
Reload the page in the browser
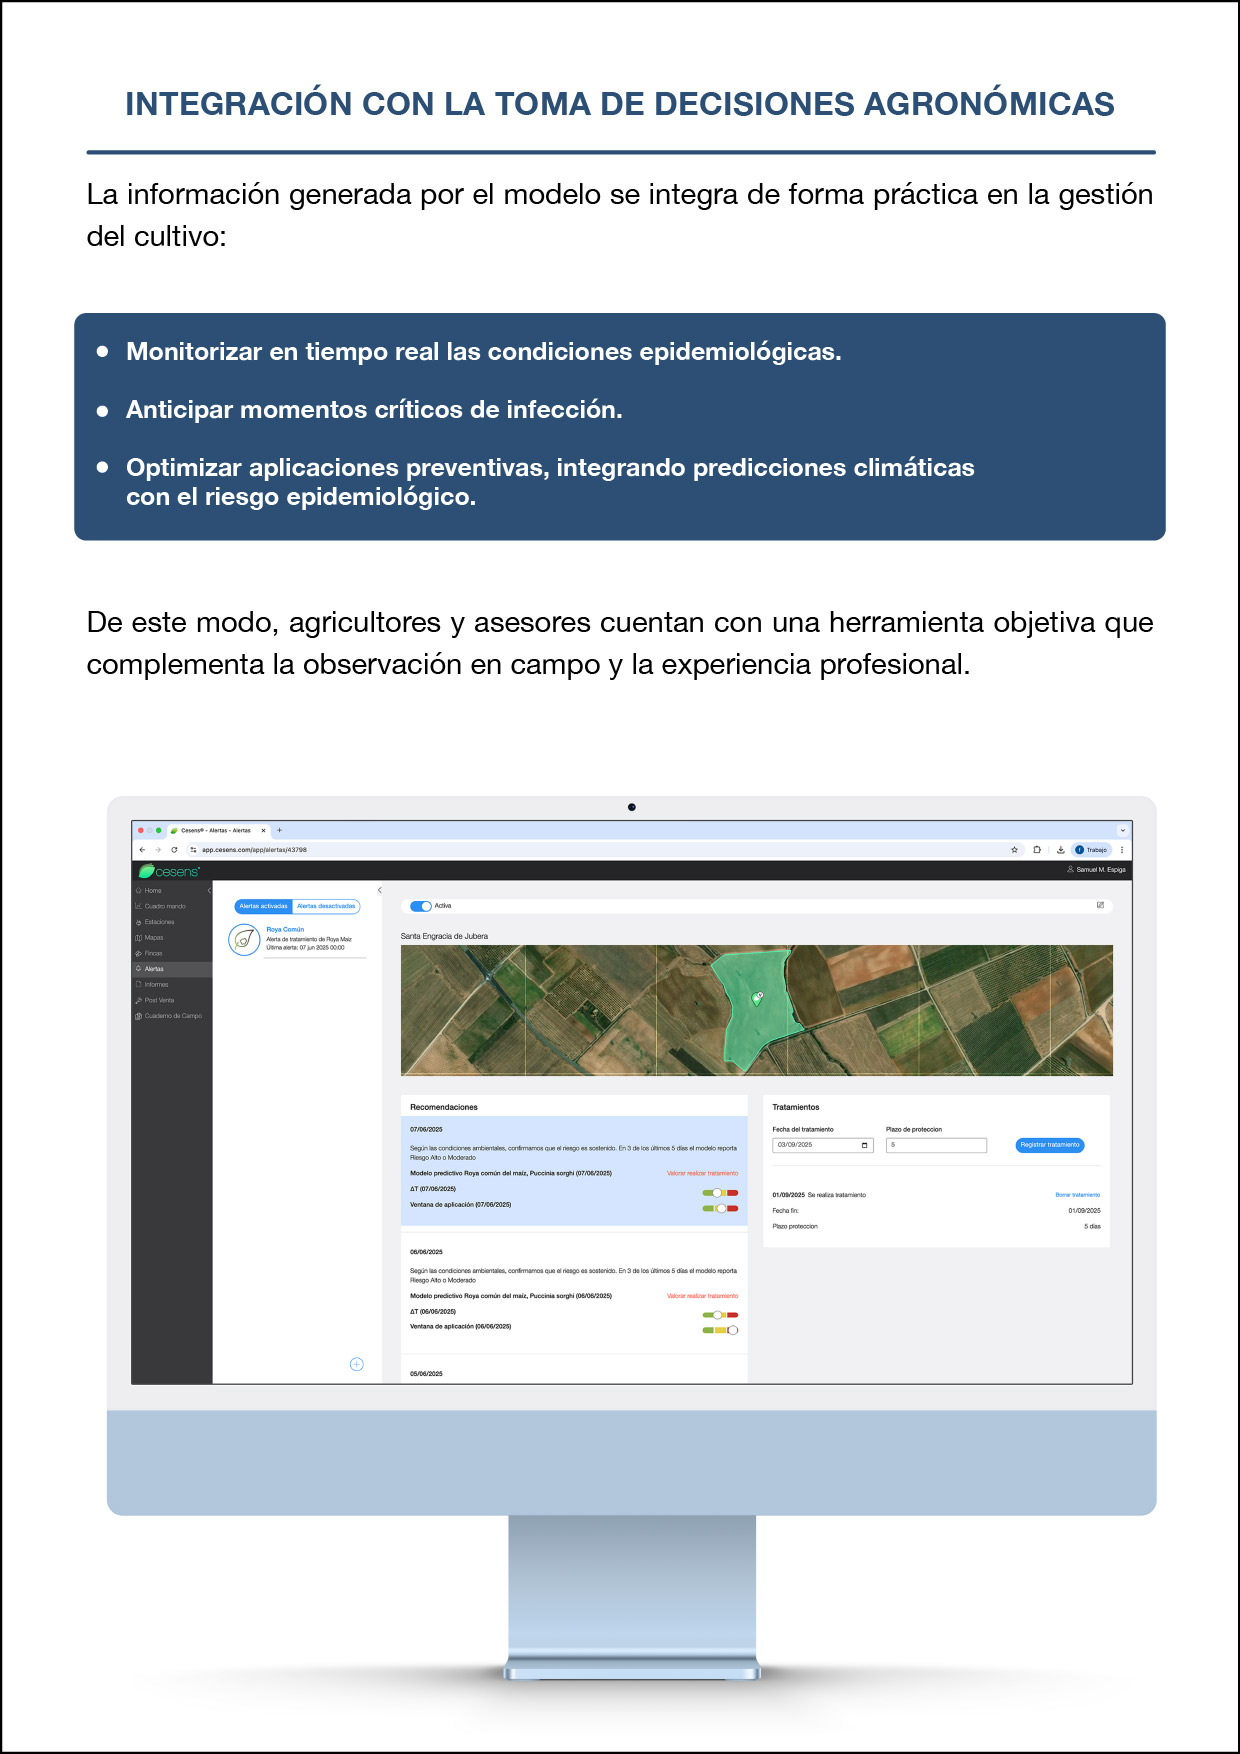[174, 850]
